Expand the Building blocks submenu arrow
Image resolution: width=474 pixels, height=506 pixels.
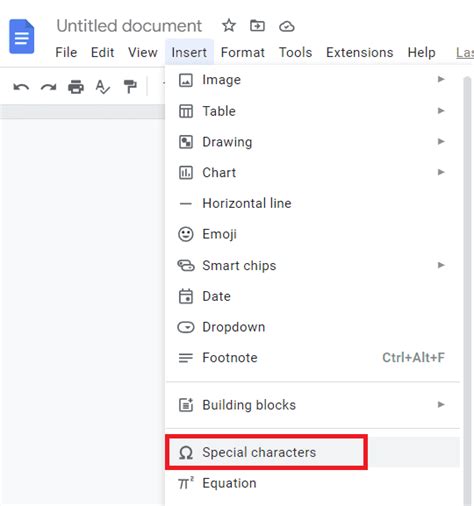(441, 405)
